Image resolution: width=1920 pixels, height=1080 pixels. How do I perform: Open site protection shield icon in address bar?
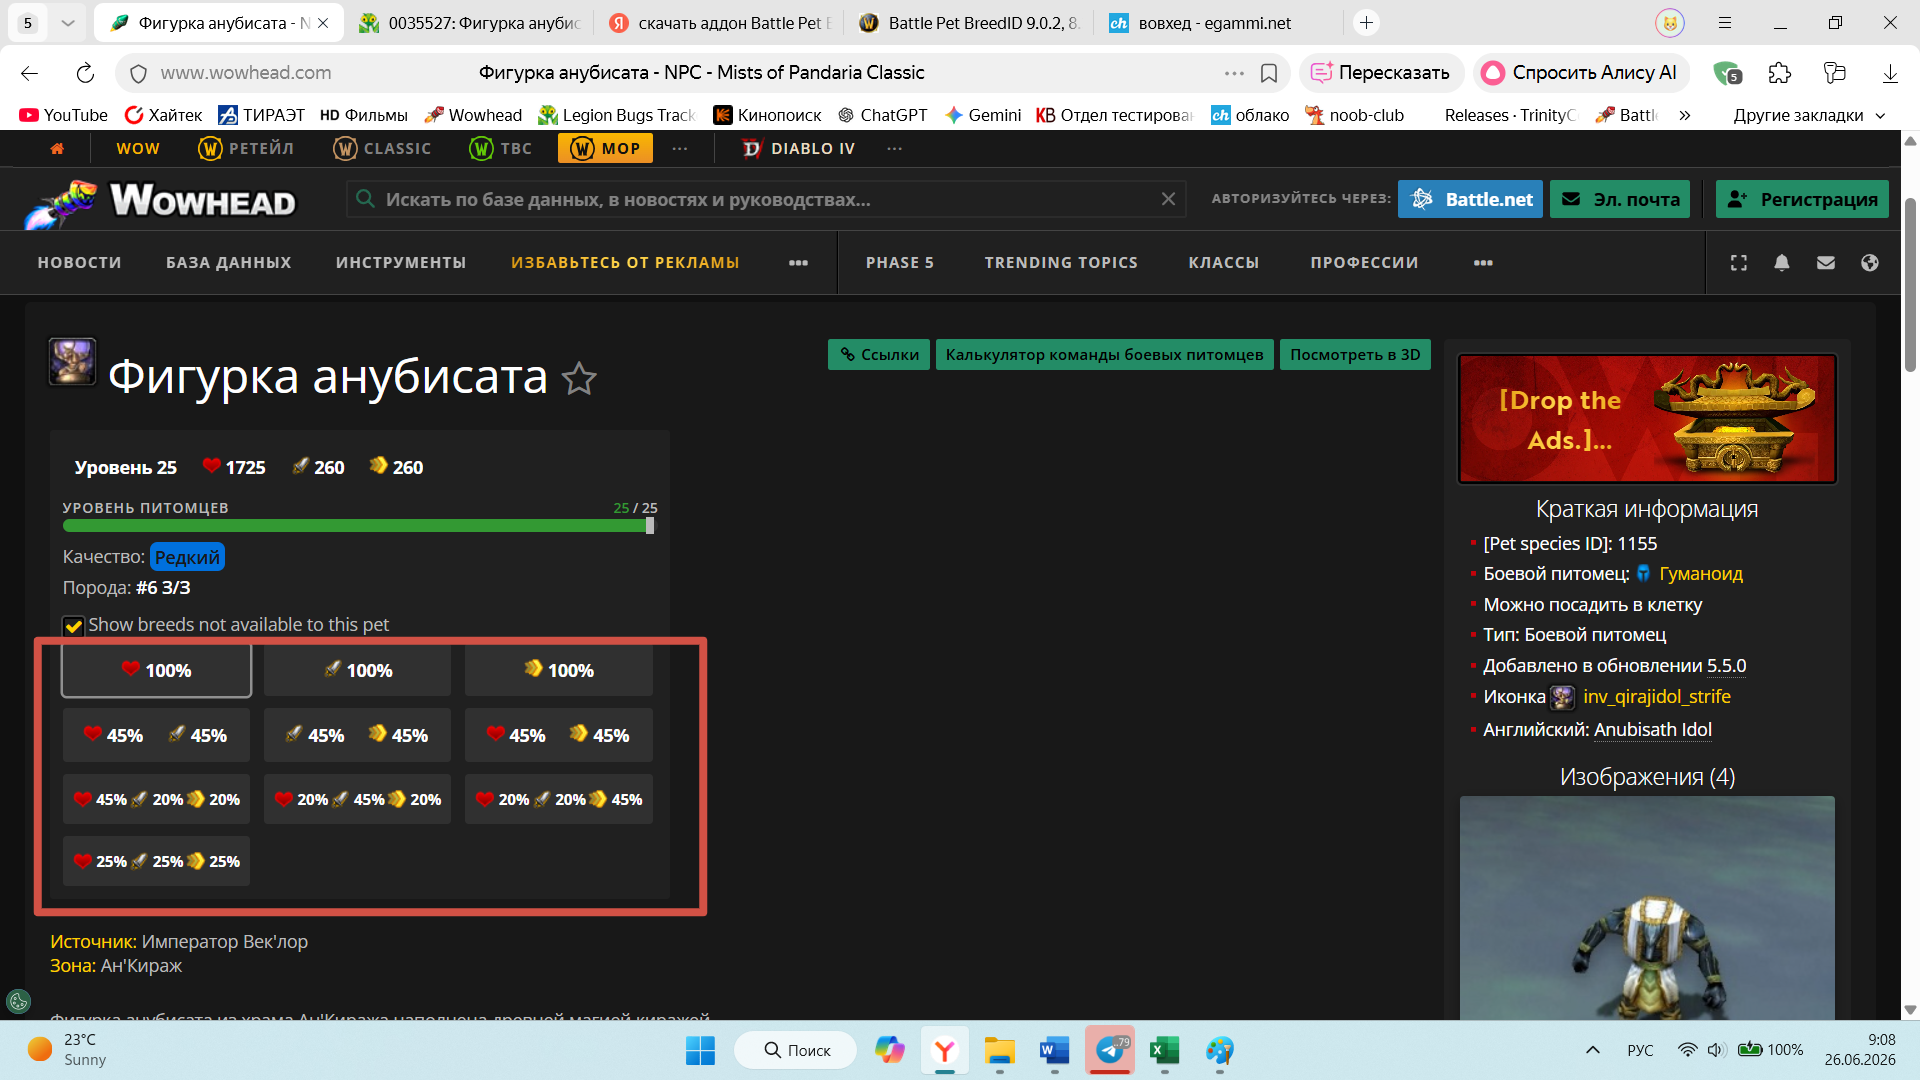(x=139, y=73)
